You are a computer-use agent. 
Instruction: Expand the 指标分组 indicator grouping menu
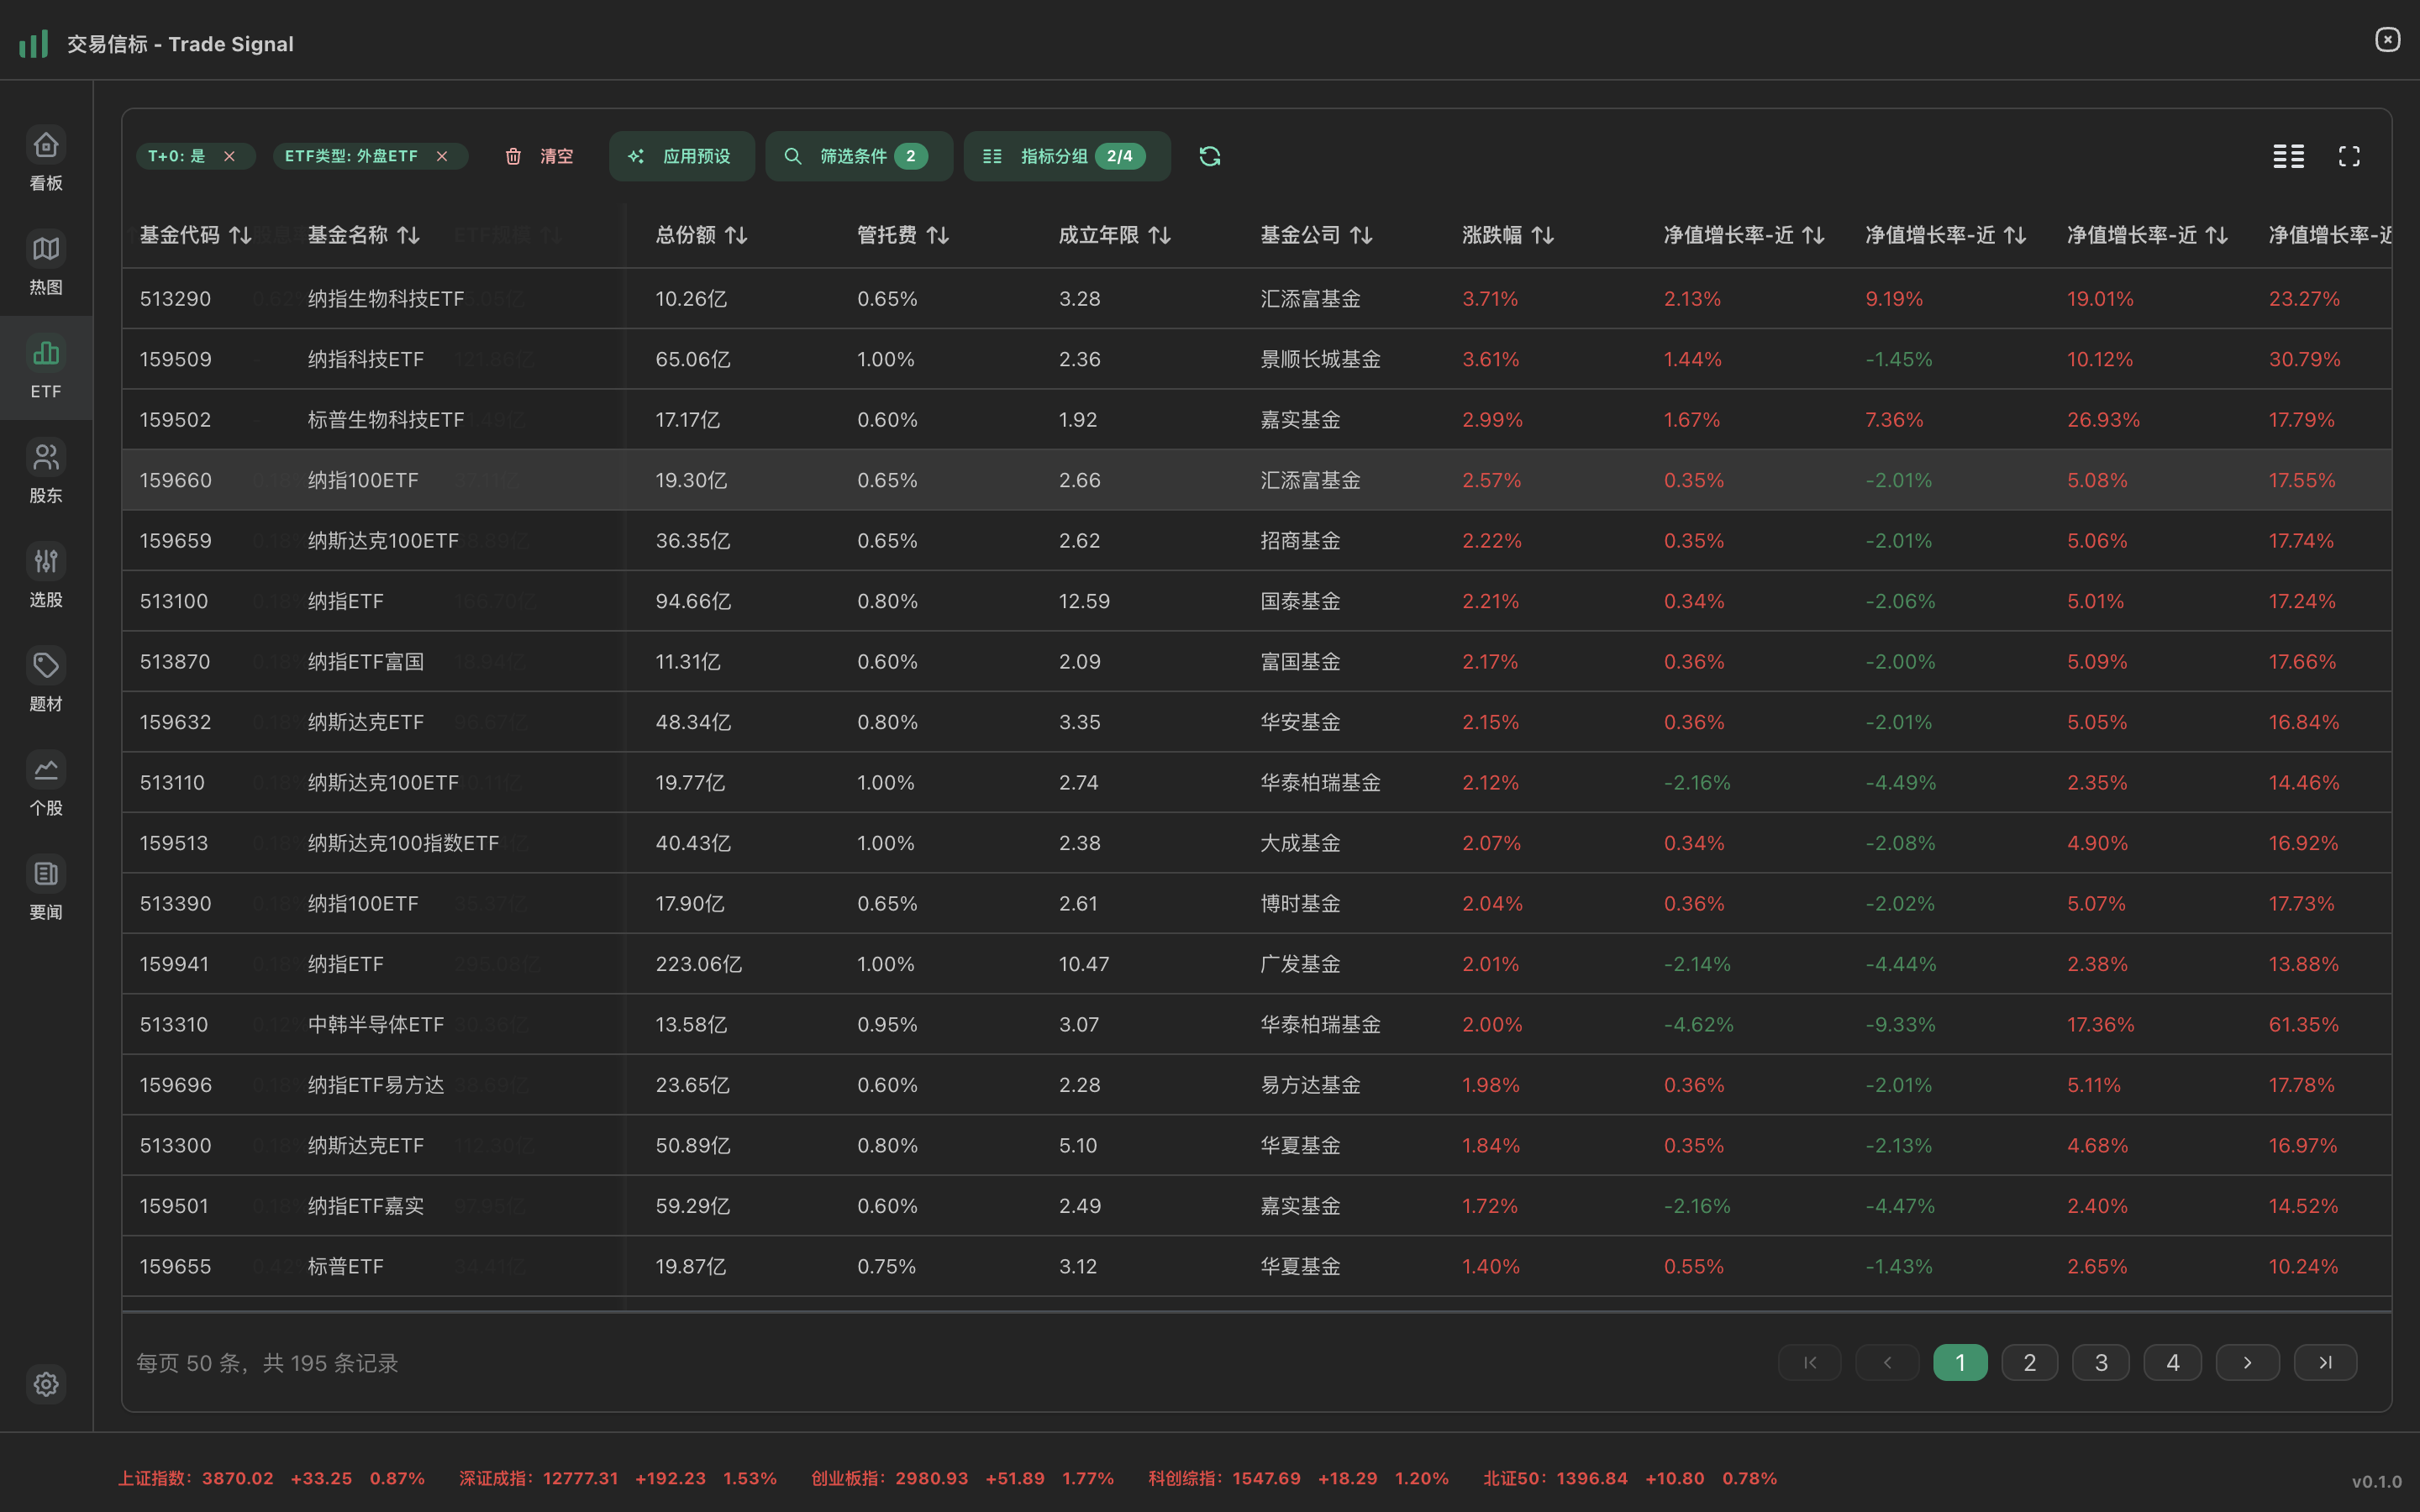point(1066,156)
